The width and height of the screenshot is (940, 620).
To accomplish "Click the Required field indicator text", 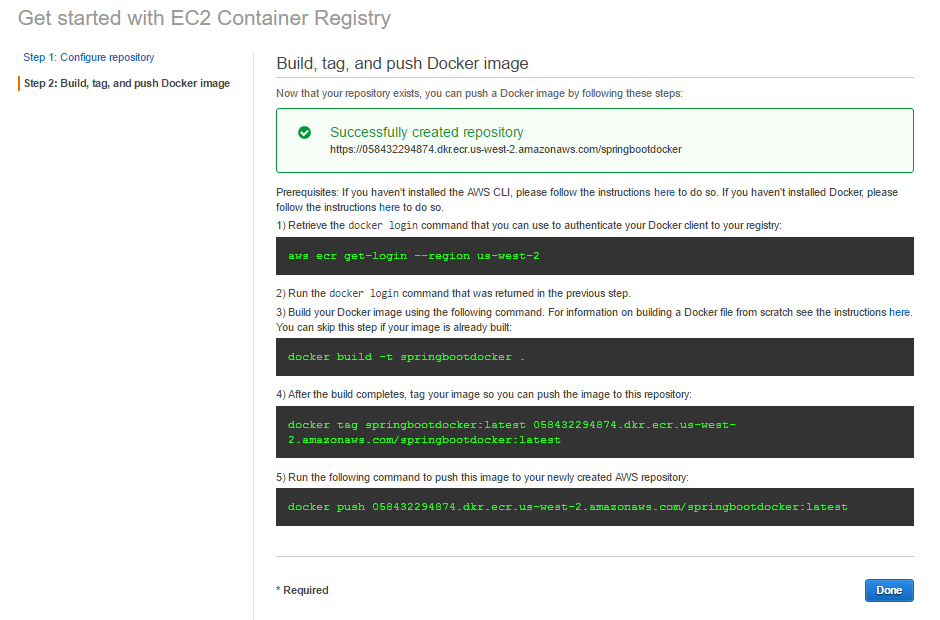I will pos(302,590).
